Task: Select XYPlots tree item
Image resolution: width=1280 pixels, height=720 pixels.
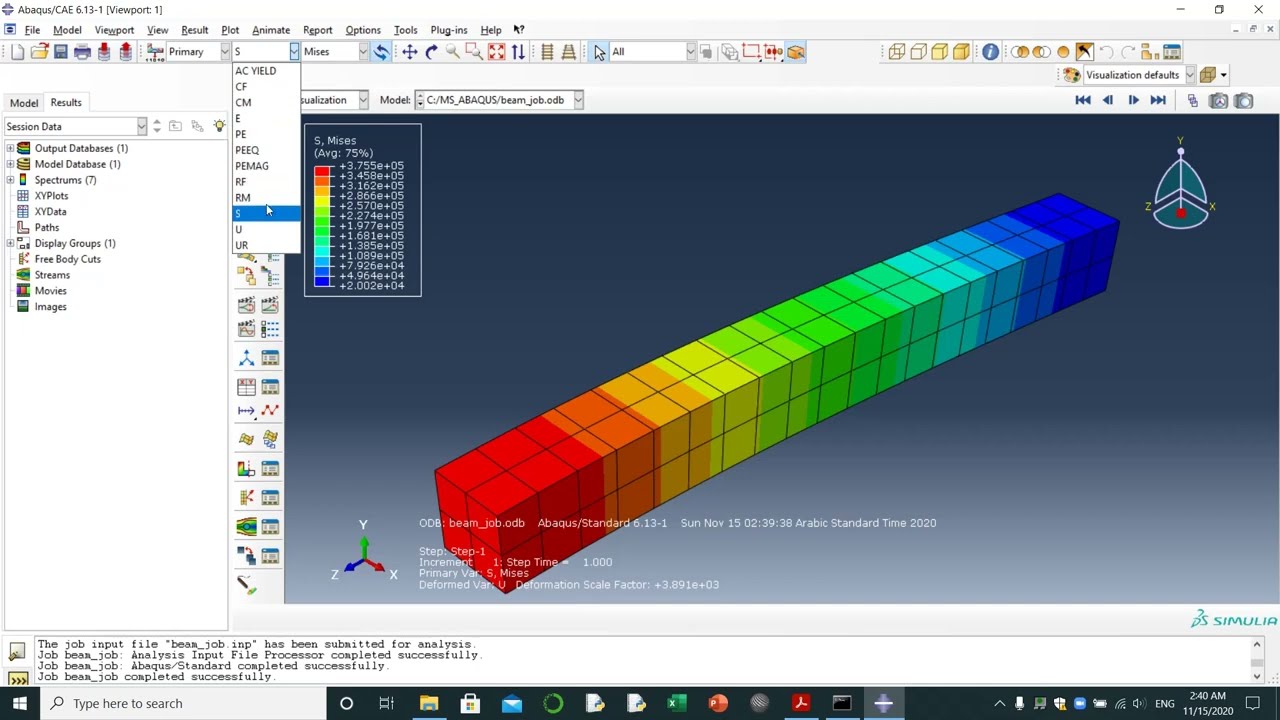Action: click(51, 196)
